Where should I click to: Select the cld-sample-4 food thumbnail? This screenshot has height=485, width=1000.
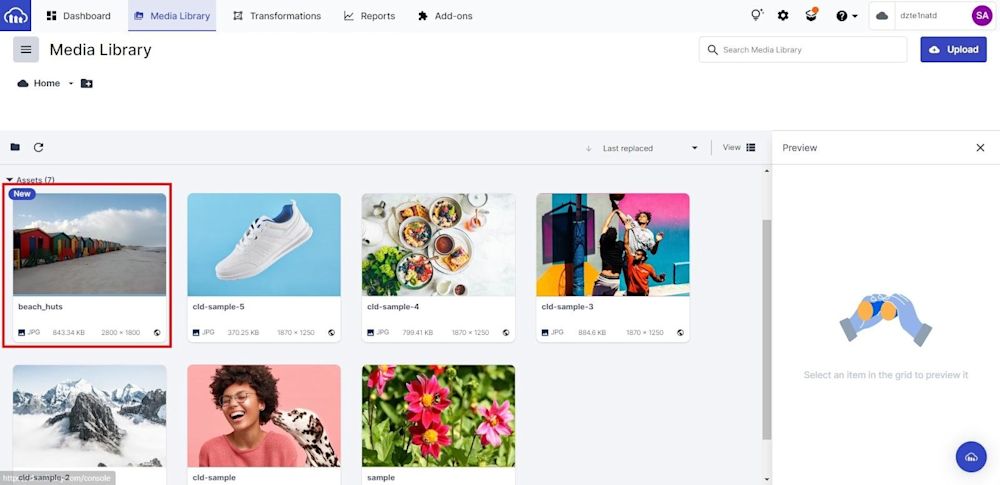[438, 244]
